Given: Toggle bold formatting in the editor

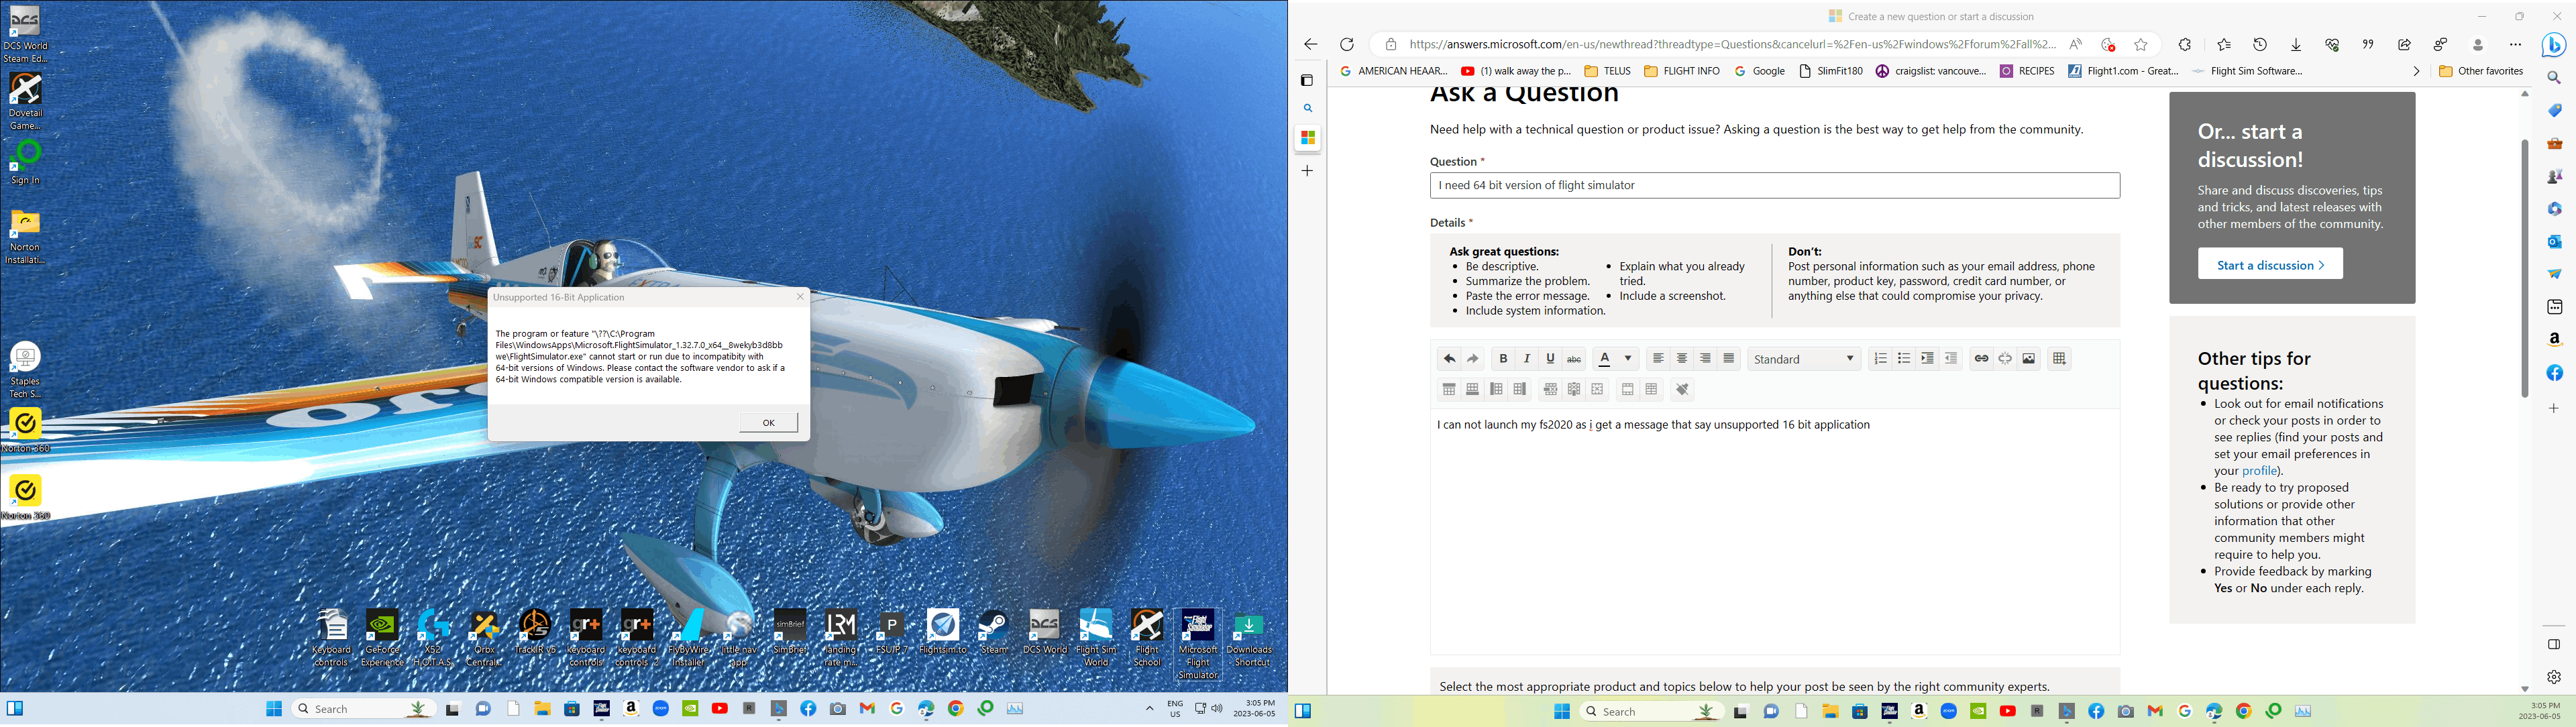Looking at the screenshot, I should (x=1503, y=359).
